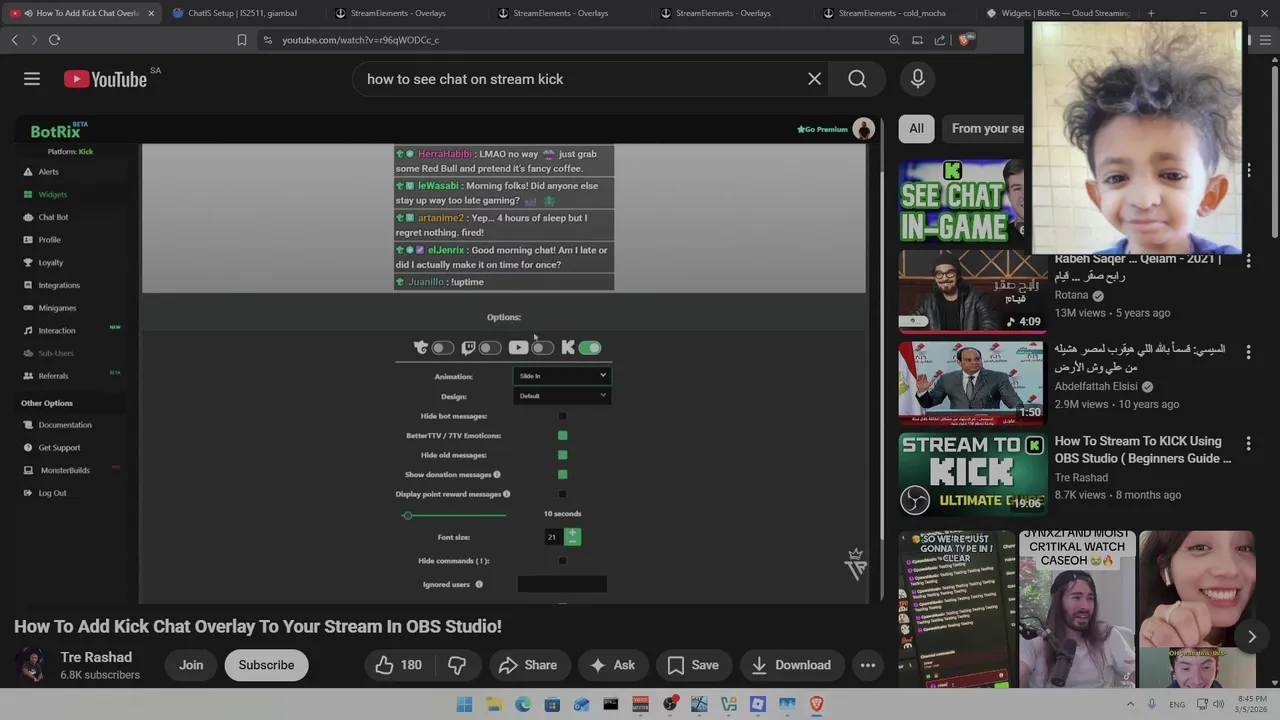Show hidden system tray icons chevron
The height and width of the screenshot is (720, 1280).
click(1130, 704)
